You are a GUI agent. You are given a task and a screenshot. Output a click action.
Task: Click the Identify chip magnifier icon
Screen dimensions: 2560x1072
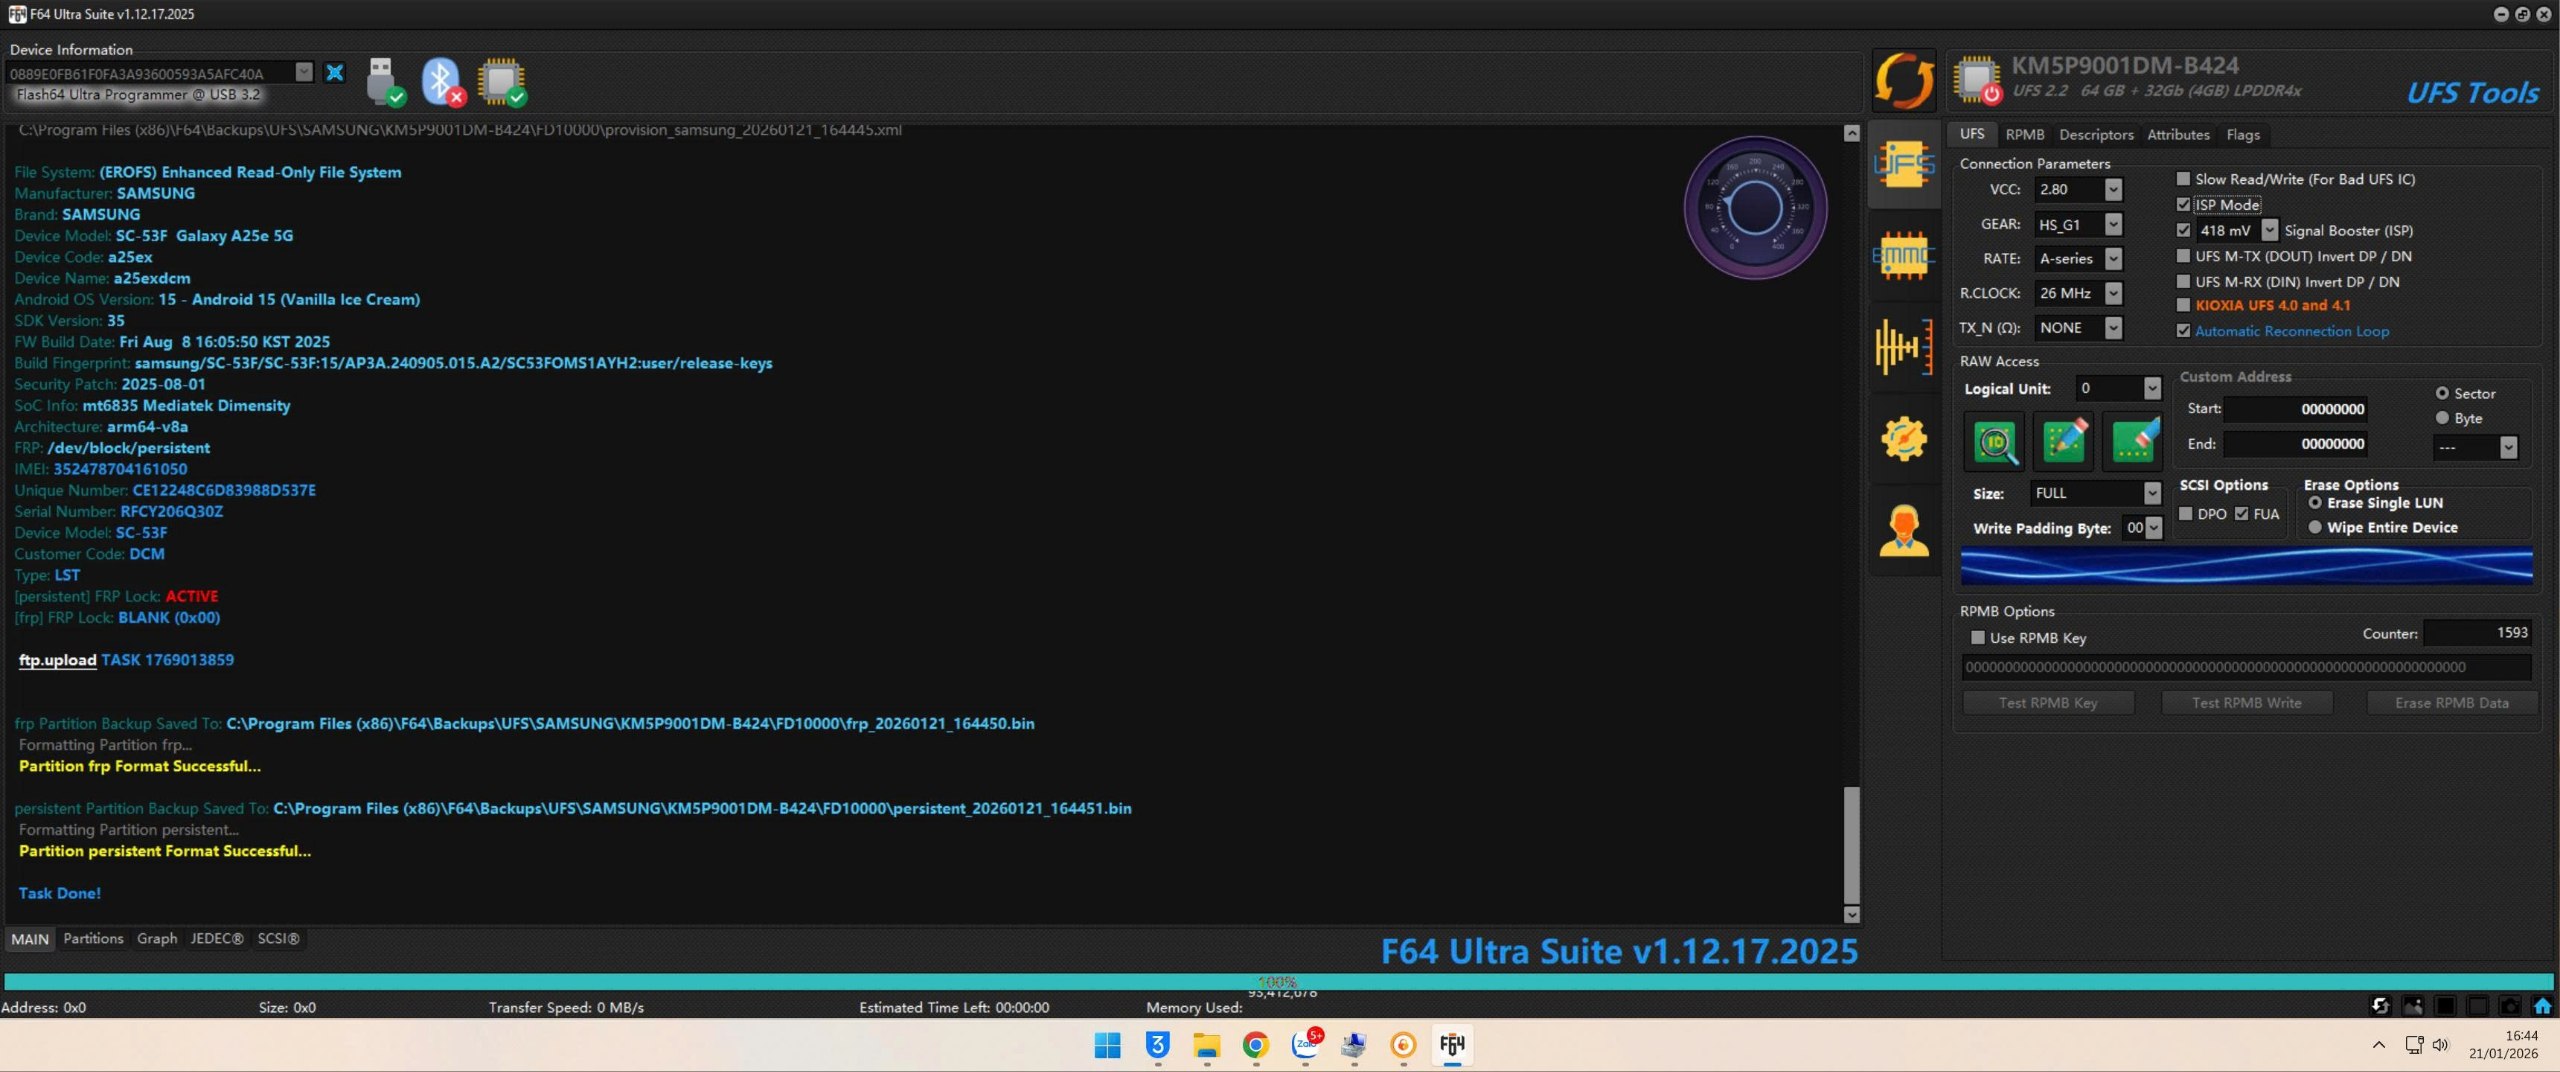coord(1994,441)
